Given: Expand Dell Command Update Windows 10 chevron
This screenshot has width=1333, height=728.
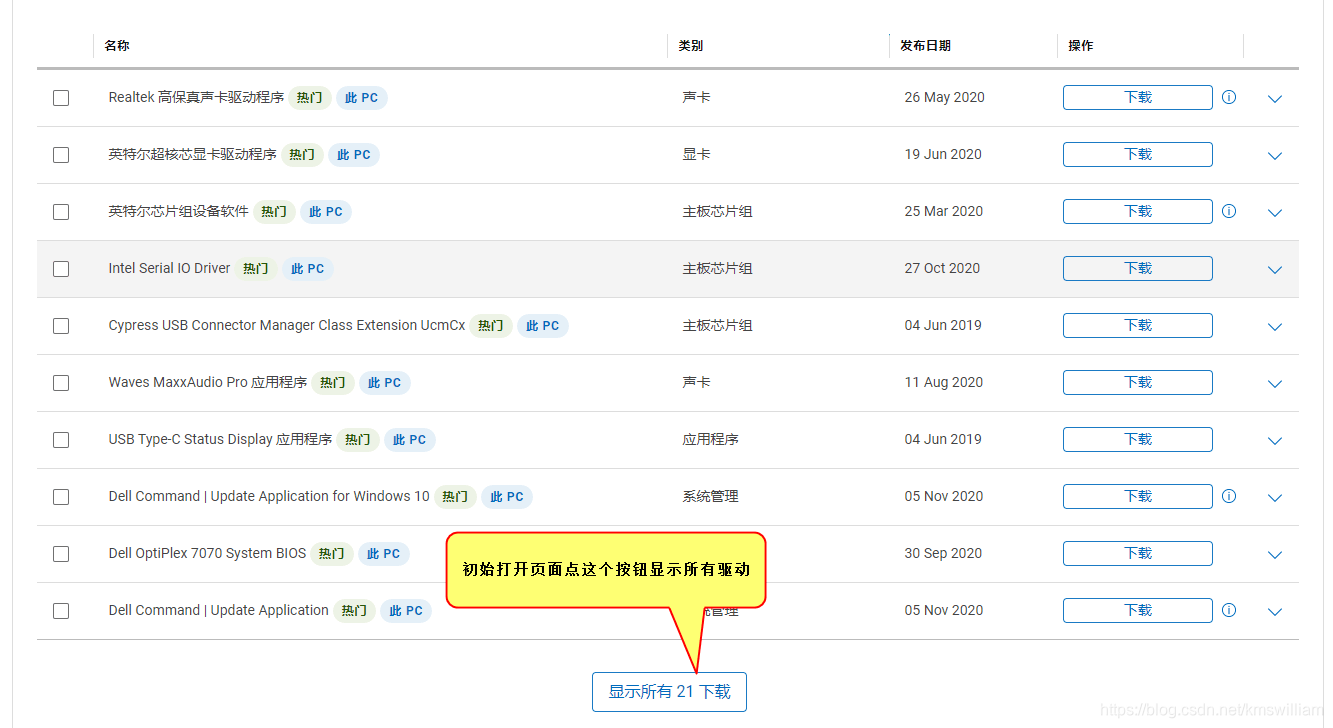Looking at the screenshot, I should pos(1274,498).
